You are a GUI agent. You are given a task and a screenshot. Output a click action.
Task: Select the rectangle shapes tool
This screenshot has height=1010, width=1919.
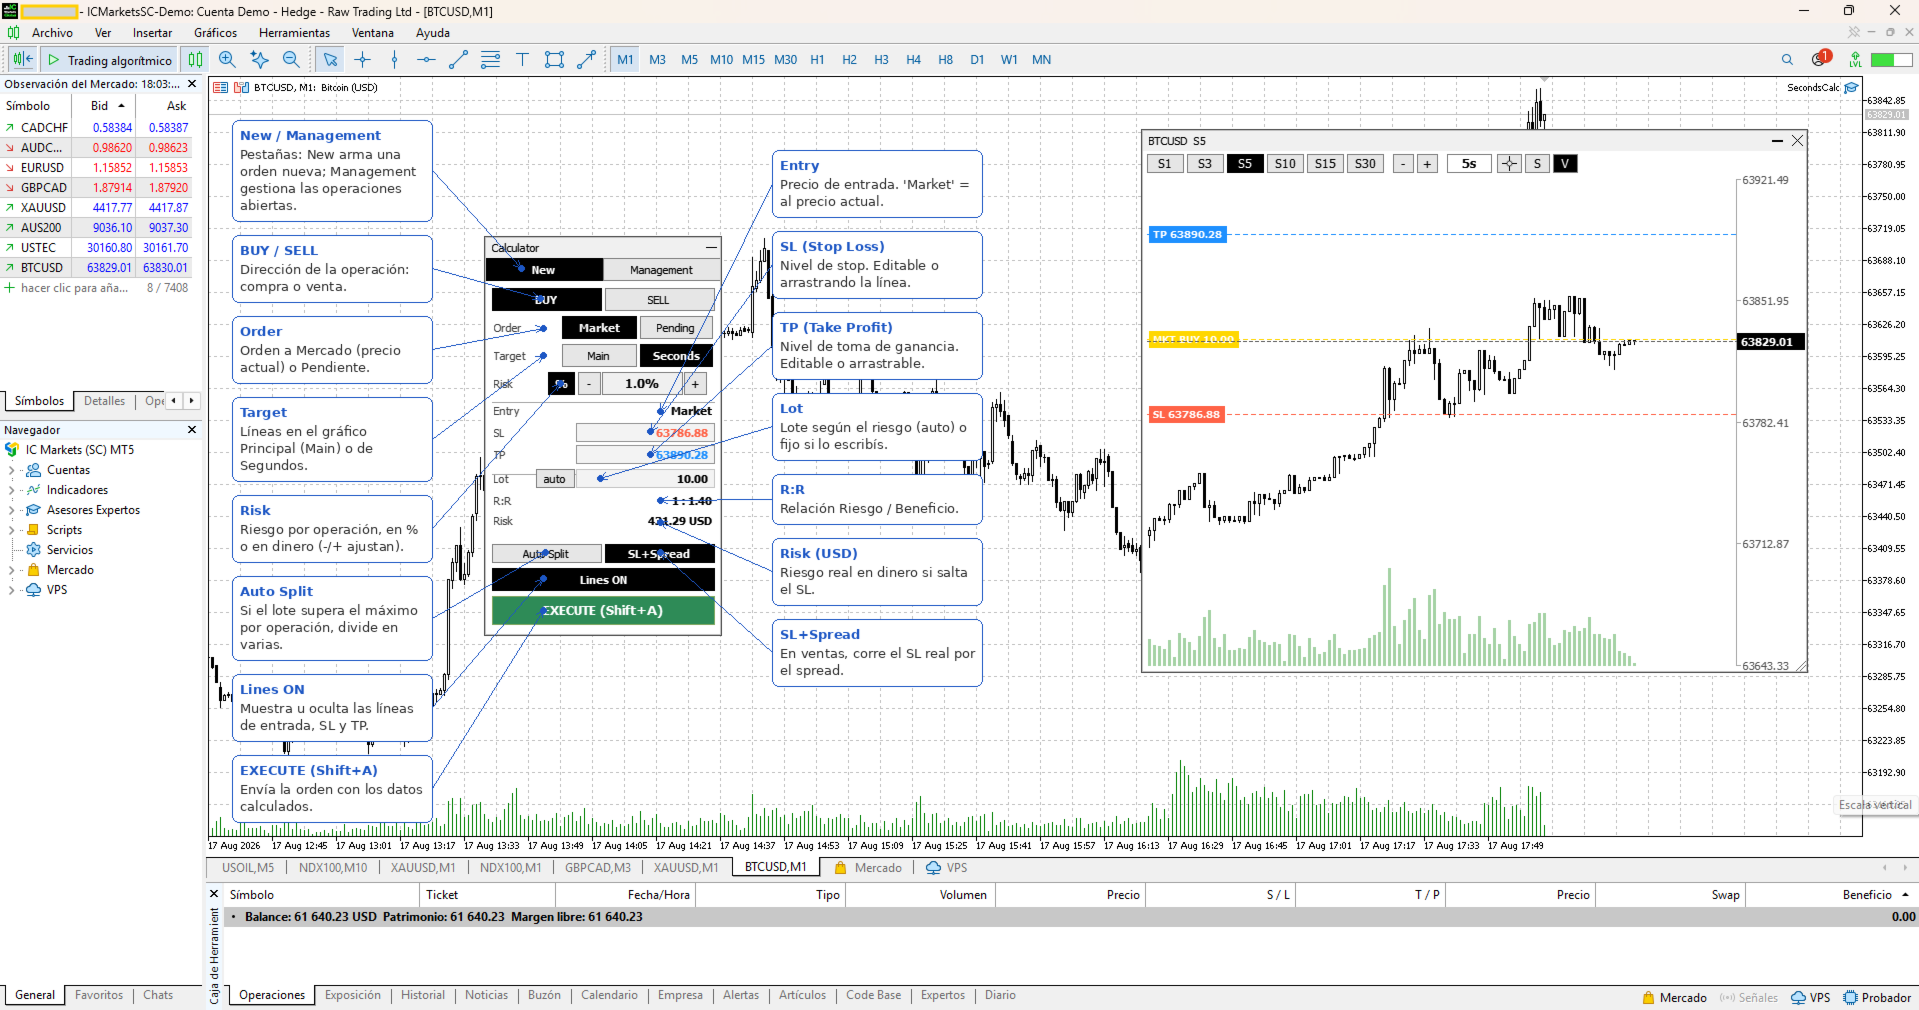pyautogui.click(x=554, y=60)
